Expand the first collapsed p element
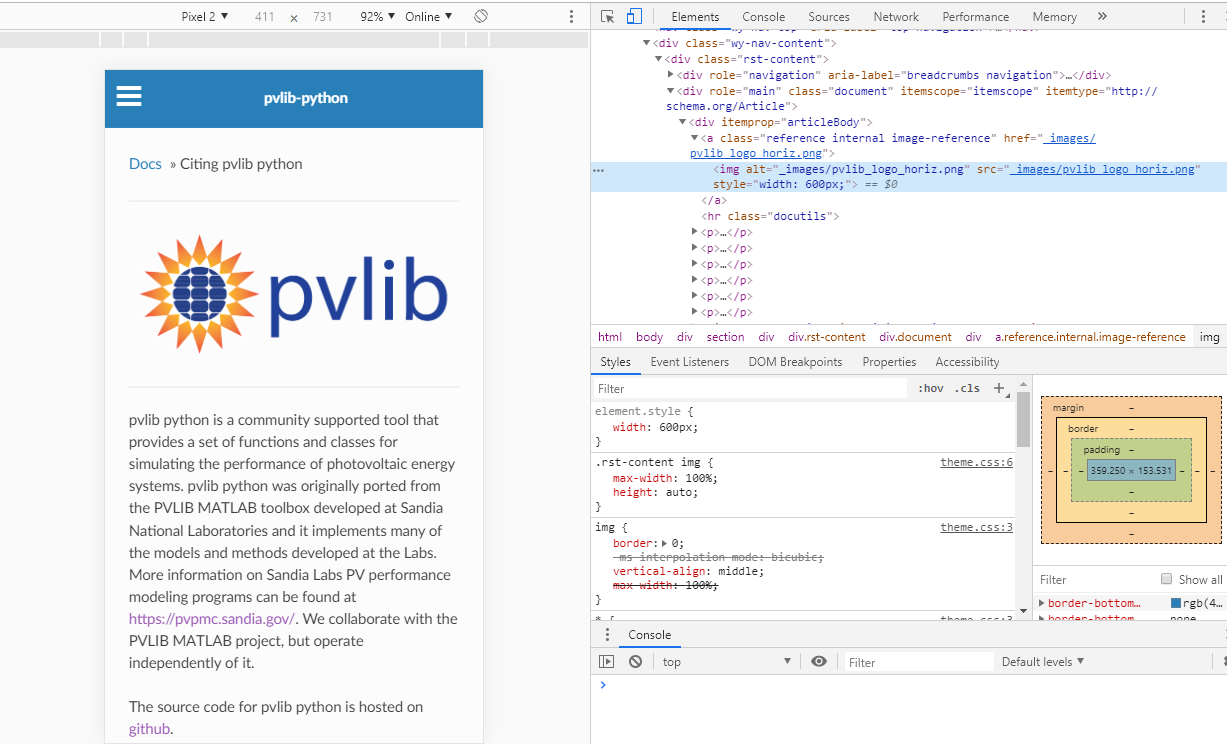This screenshot has width=1227, height=744. click(x=695, y=232)
